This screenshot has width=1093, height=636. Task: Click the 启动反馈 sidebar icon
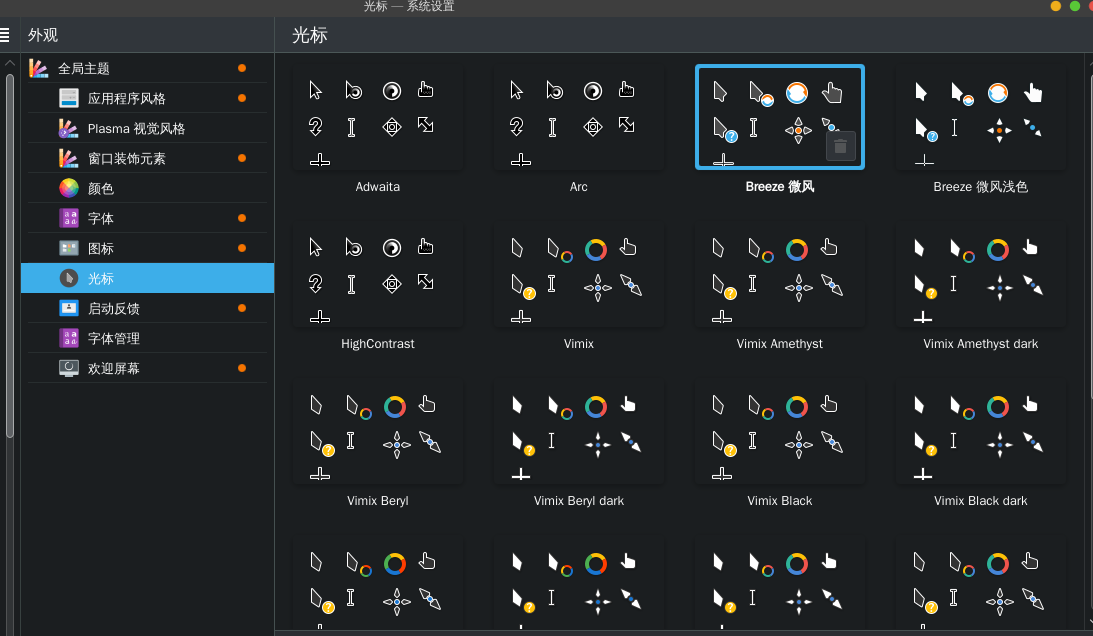click(x=68, y=308)
